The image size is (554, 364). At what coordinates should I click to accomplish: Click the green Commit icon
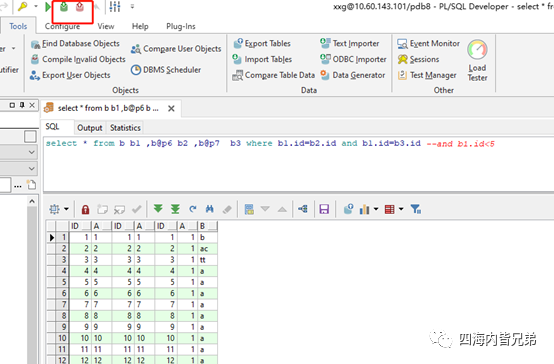click(x=64, y=6)
